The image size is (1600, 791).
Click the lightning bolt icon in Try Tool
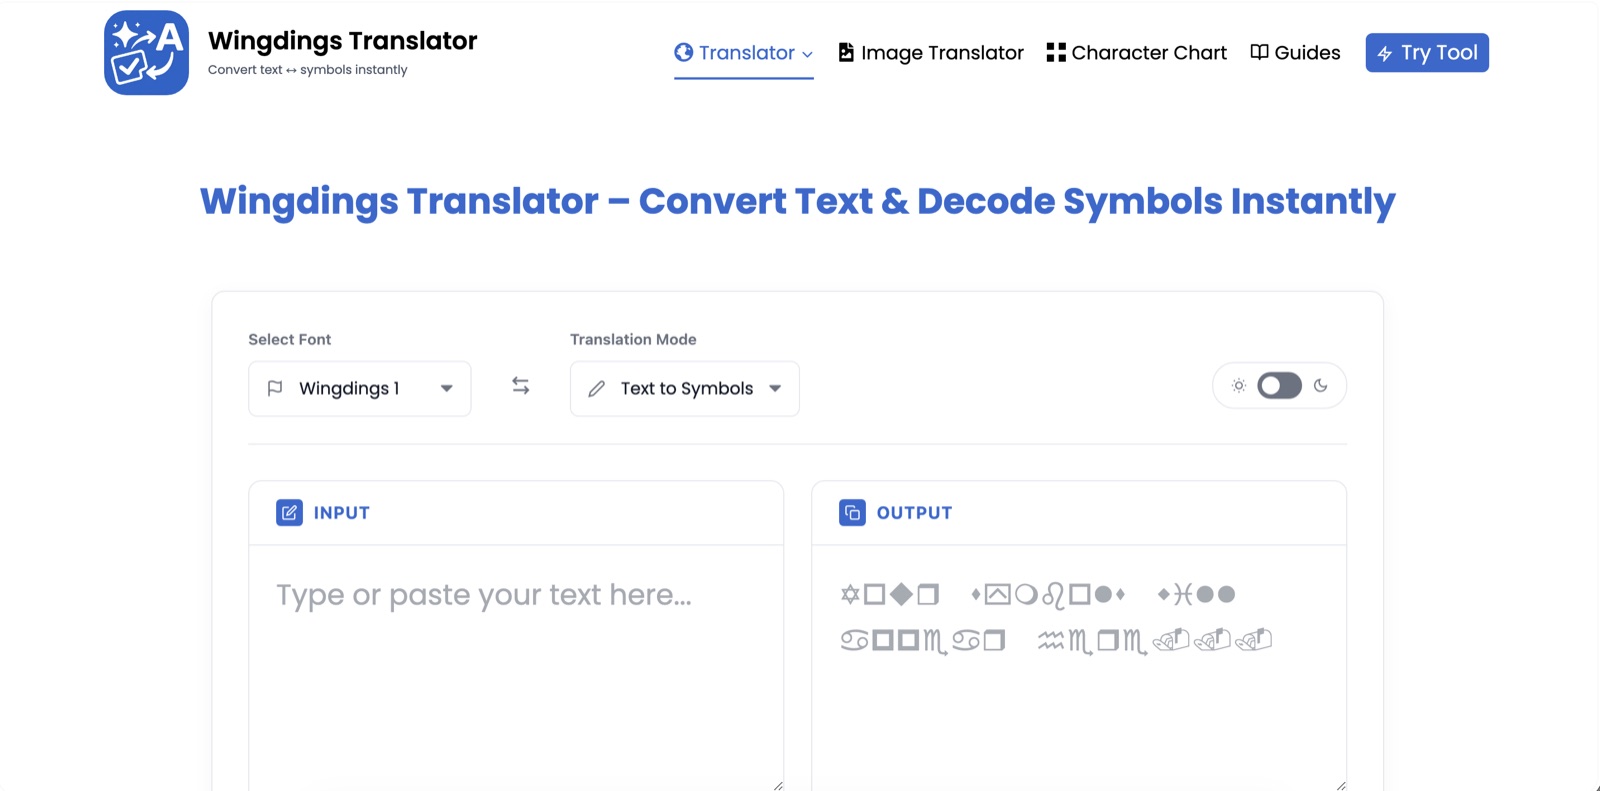[x=1385, y=54]
